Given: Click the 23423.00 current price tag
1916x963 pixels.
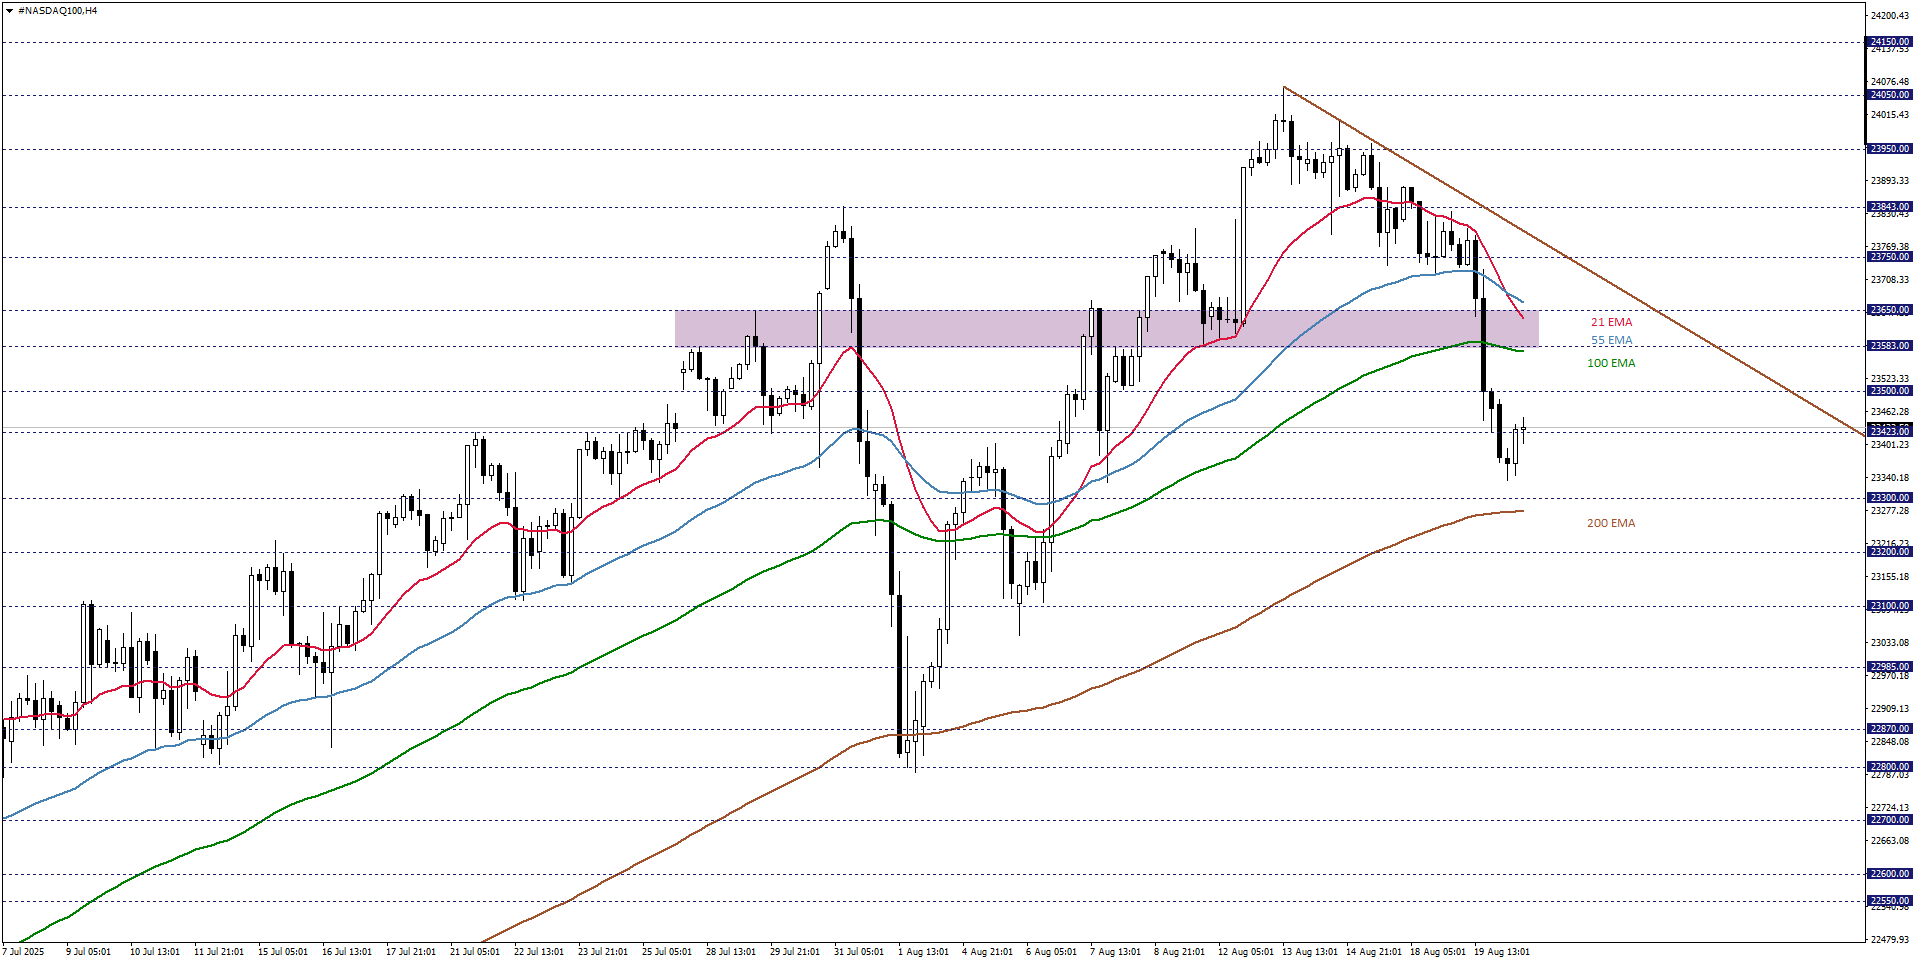Looking at the screenshot, I should click(1889, 431).
